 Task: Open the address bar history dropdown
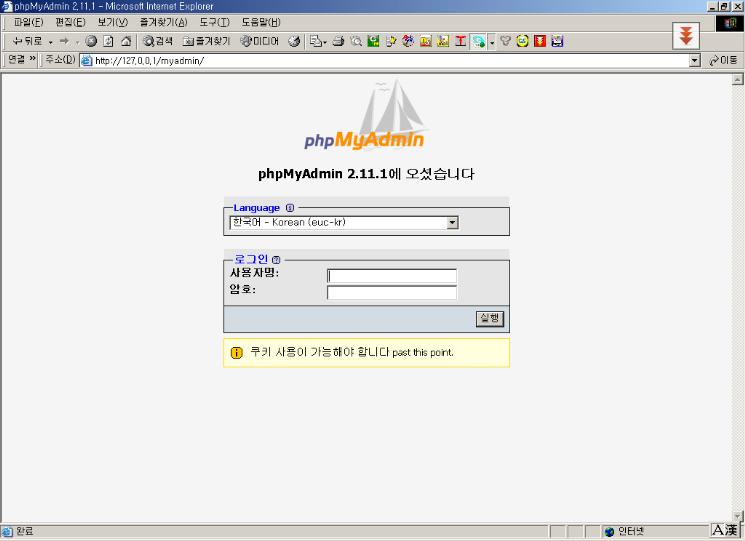click(695, 61)
